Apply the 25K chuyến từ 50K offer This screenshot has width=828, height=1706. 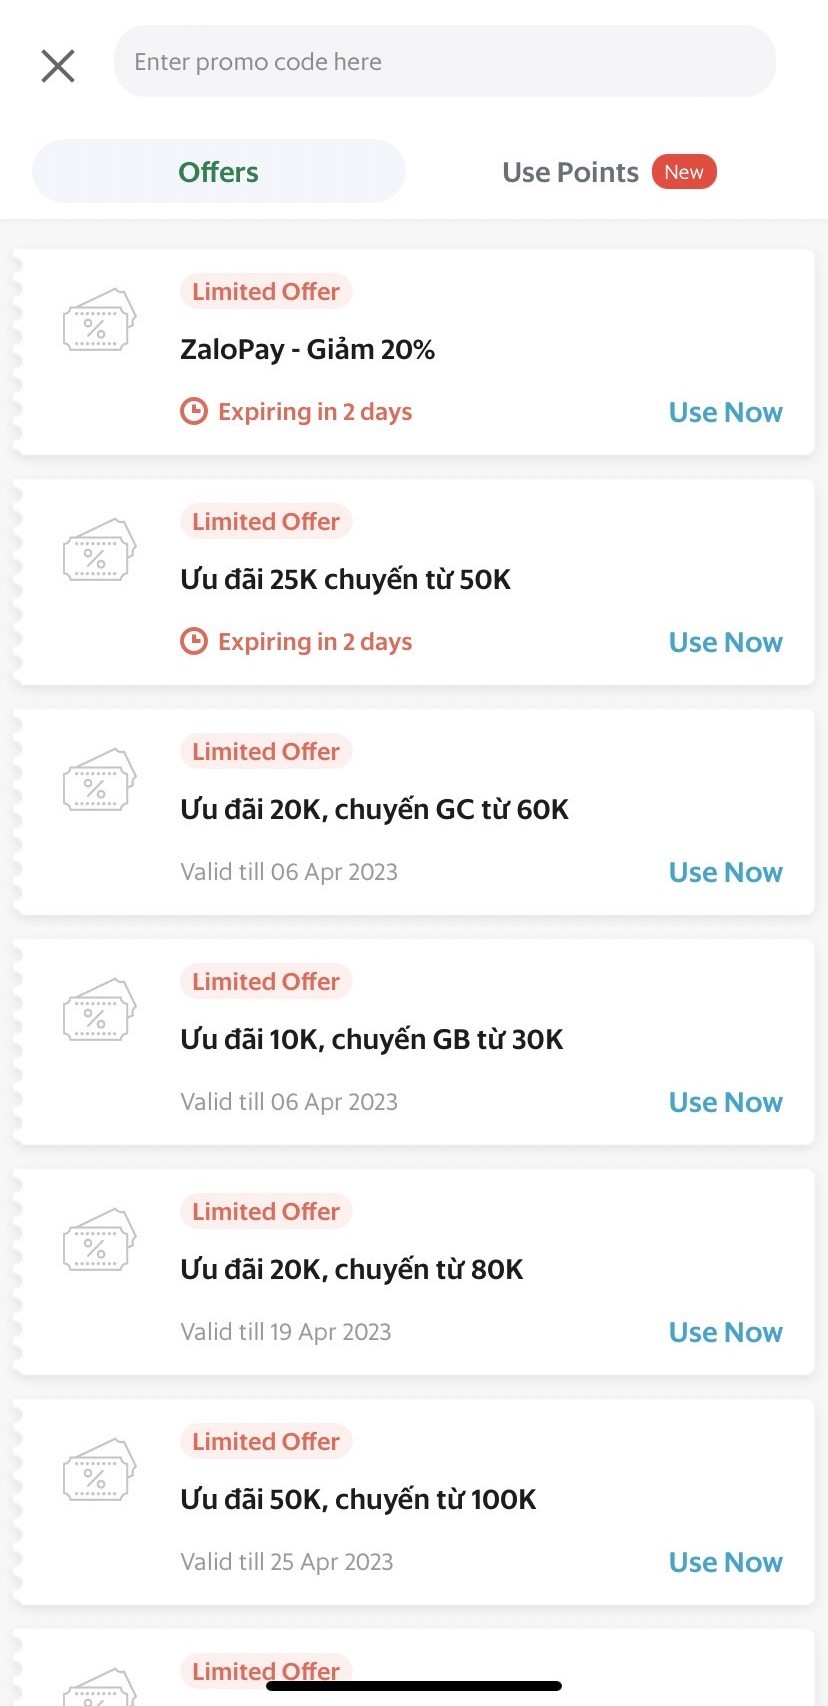725,642
